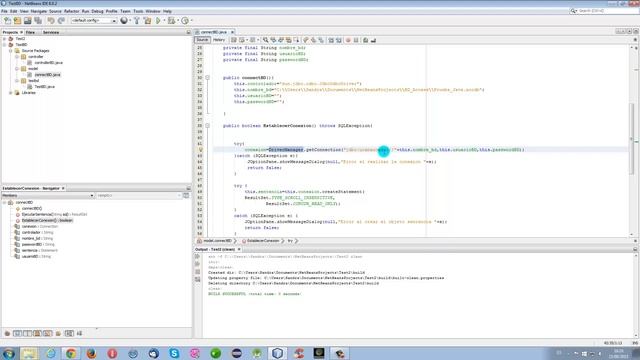
Task: Click the Save All toolbar icon
Action: coord(38,20)
